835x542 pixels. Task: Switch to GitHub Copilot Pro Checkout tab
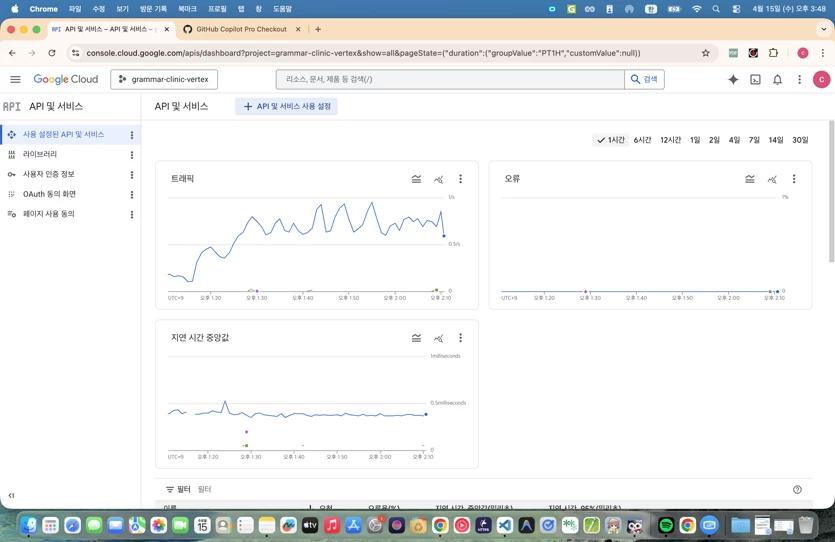(x=241, y=29)
